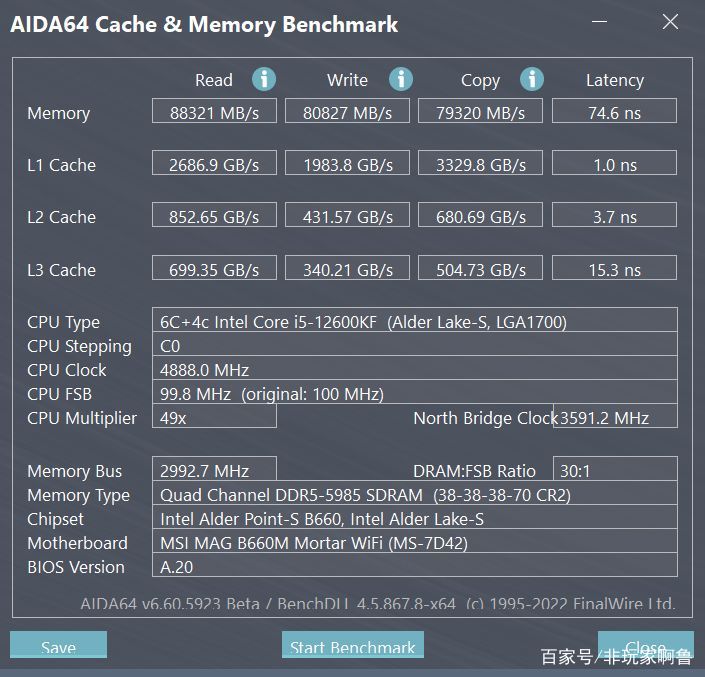Image resolution: width=705 pixels, height=677 pixels.
Task: Select the Memory Write result field
Action: click(348, 111)
